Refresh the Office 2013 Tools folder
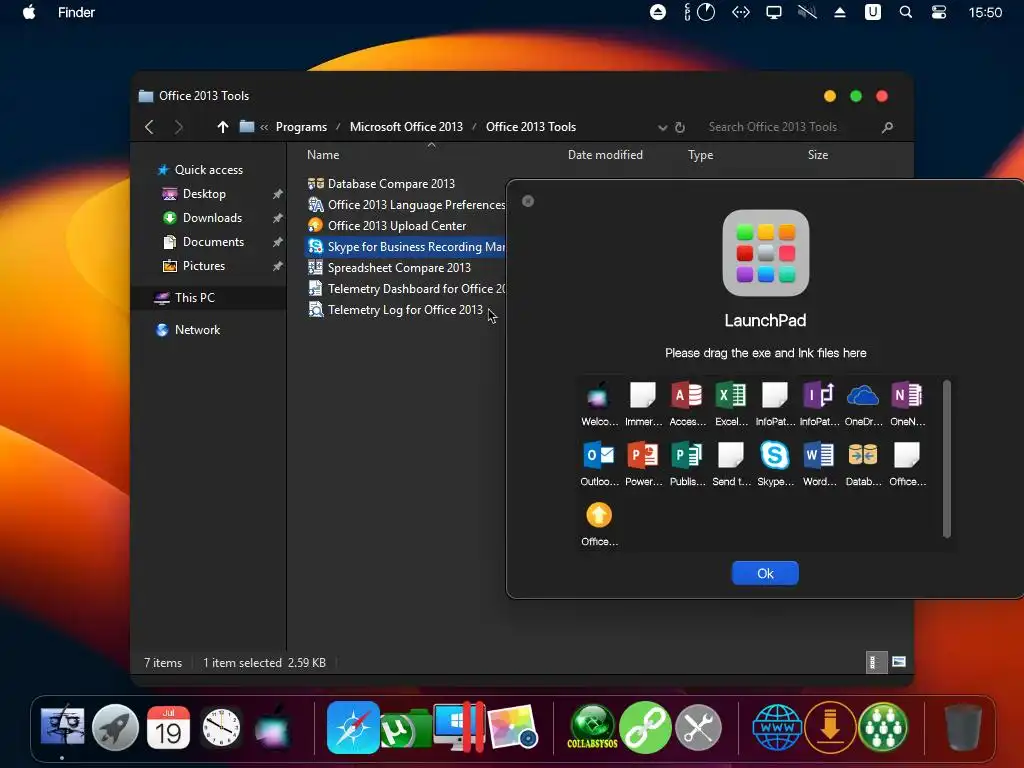This screenshot has width=1024, height=768. 680,127
